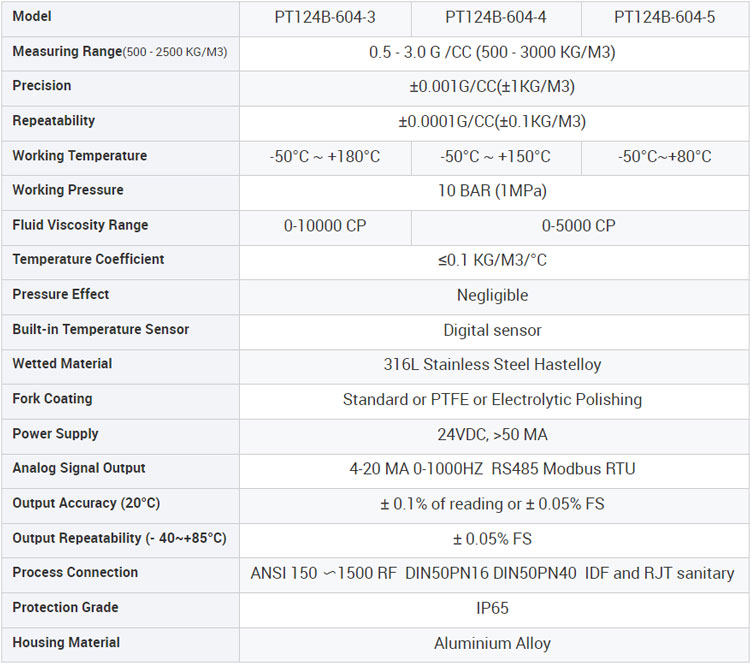Select the IP65 protection grade value
The image size is (750, 663).
pyautogui.click(x=492, y=608)
